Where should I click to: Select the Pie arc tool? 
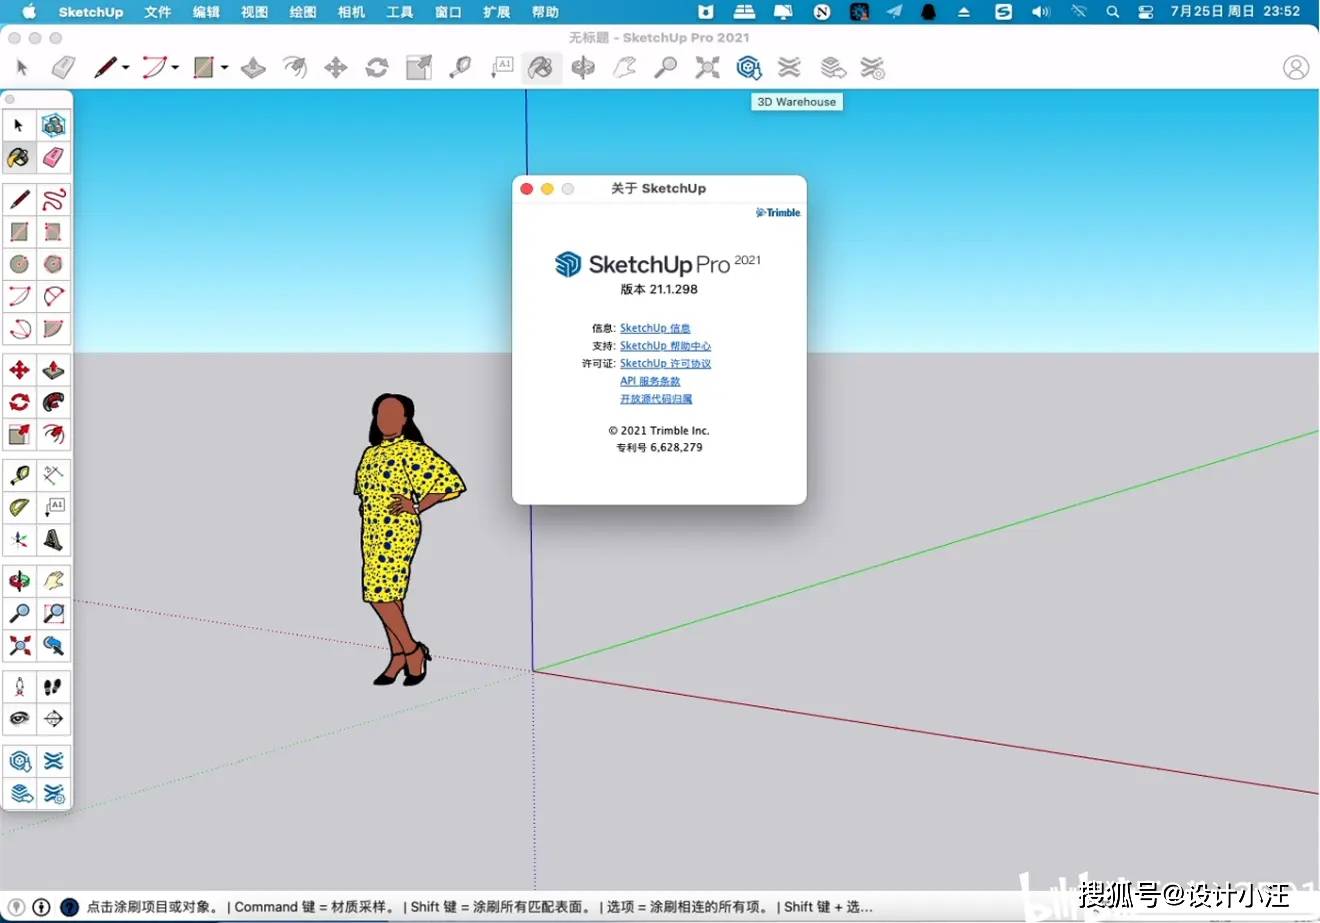coord(53,328)
